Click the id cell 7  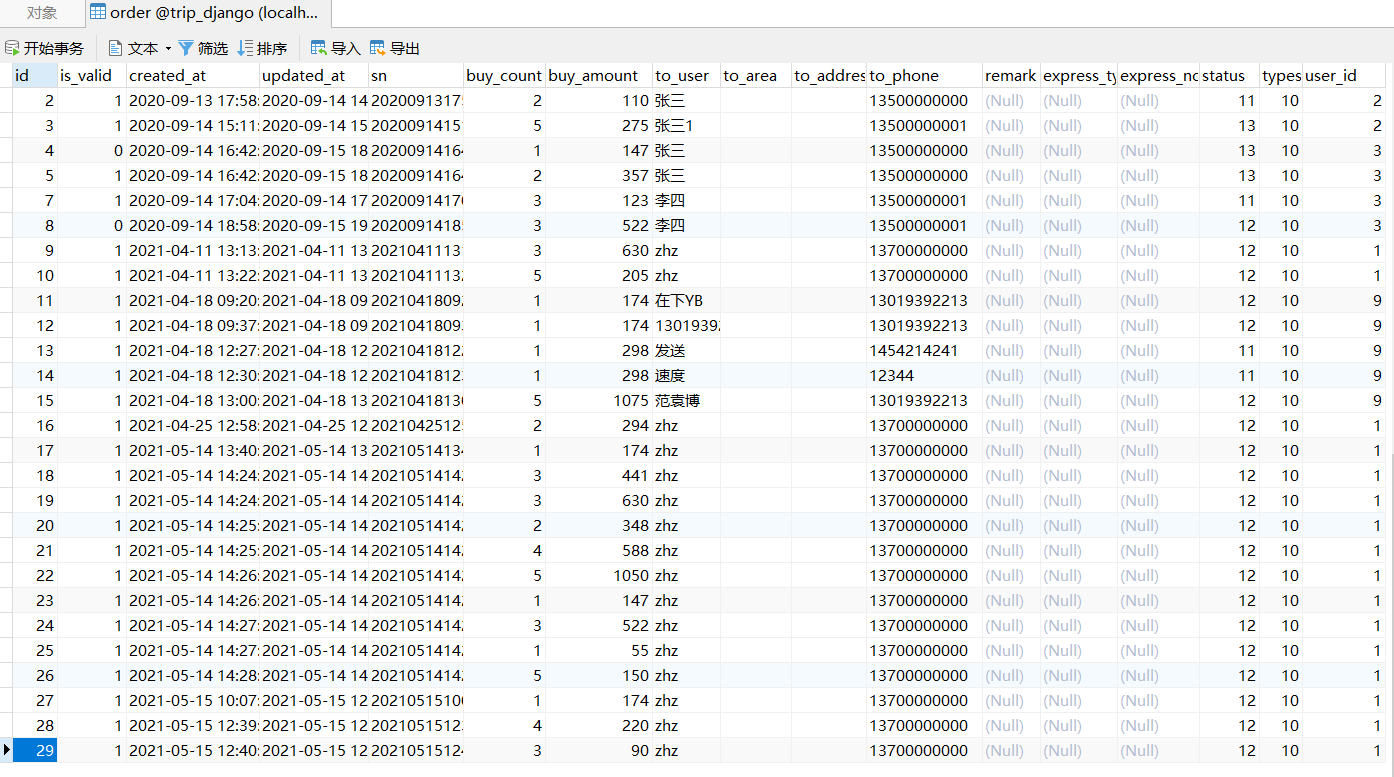35,200
